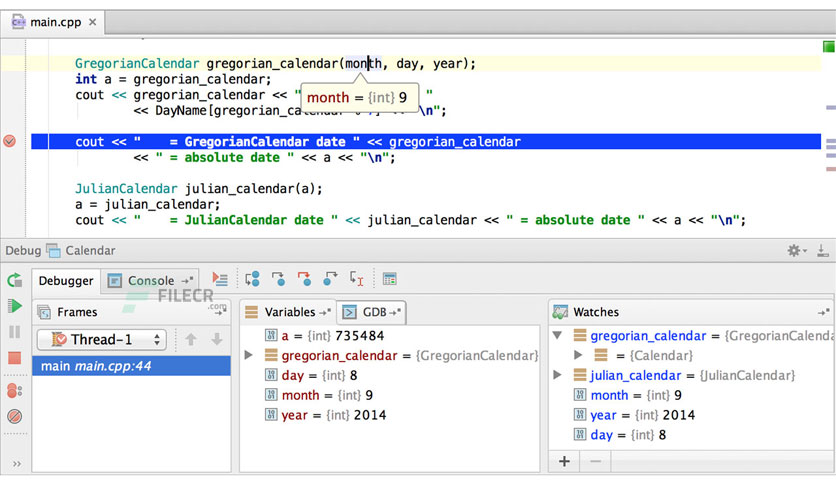
Task: Expand gregorian_calendar in Variables
Action: coord(248,355)
